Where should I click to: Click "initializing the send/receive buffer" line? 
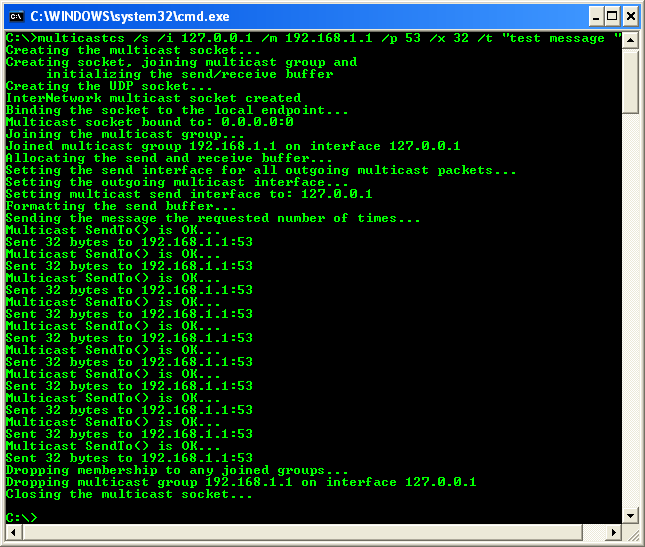point(190,74)
